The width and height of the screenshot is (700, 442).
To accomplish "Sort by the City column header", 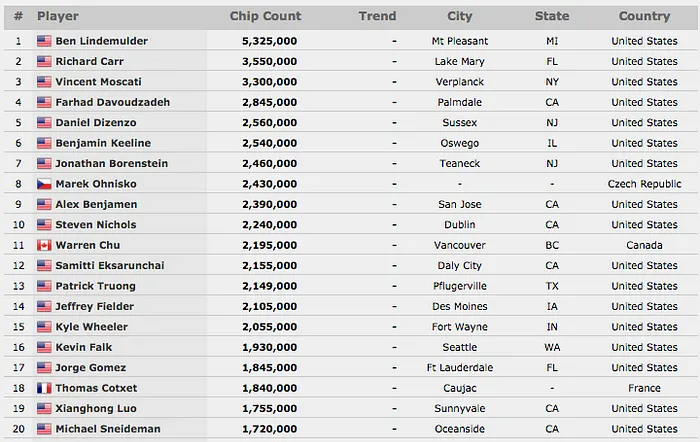I will (x=461, y=16).
